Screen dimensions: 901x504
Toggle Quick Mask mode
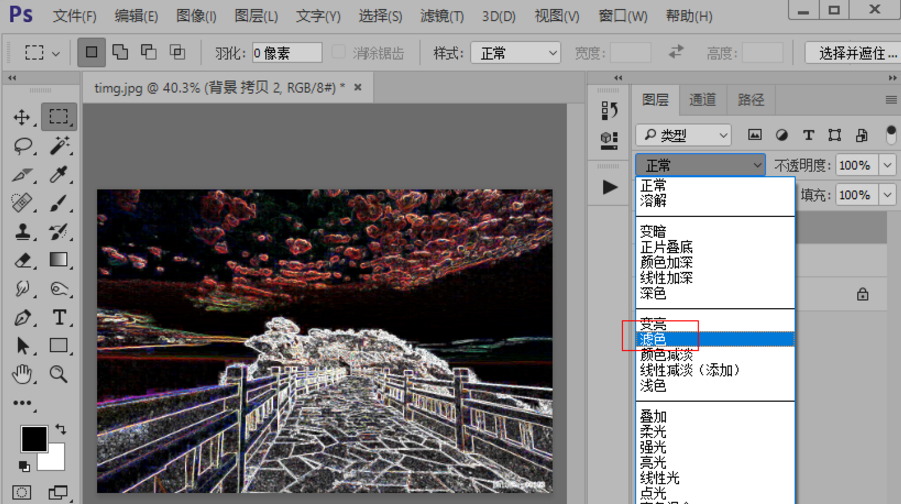point(22,493)
